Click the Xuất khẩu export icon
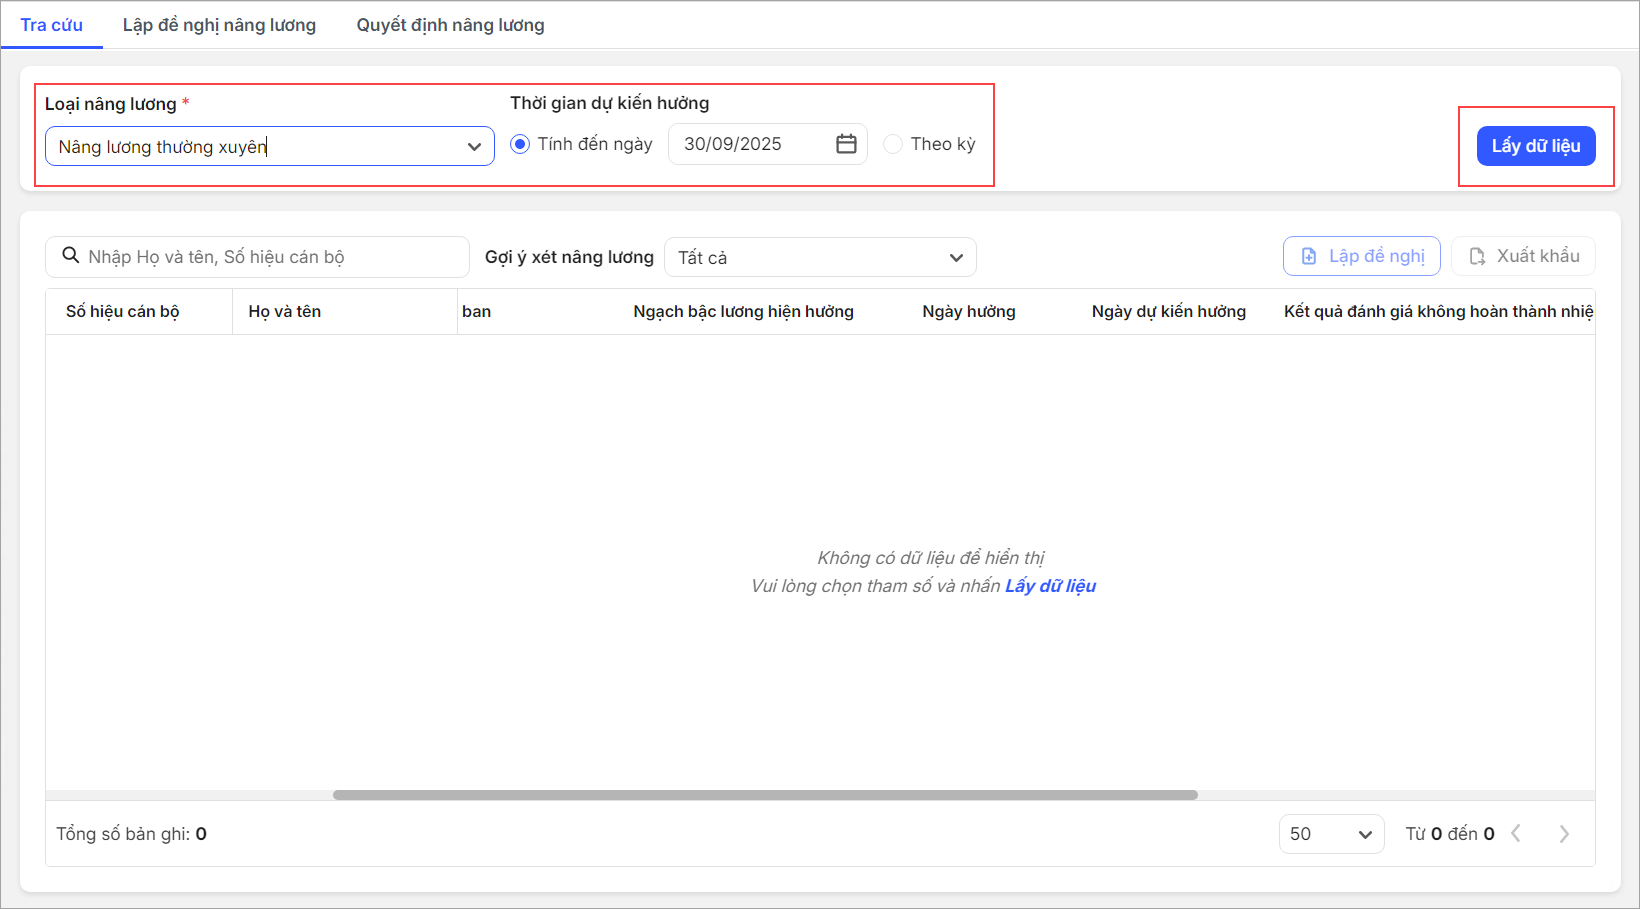The height and width of the screenshot is (909, 1640). pyautogui.click(x=1477, y=257)
